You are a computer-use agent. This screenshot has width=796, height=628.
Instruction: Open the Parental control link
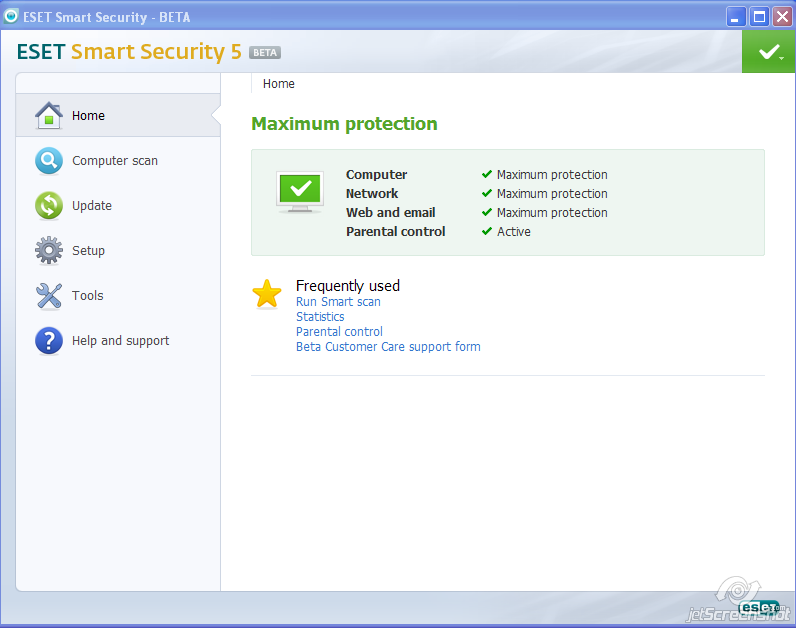(x=339, y=332)
